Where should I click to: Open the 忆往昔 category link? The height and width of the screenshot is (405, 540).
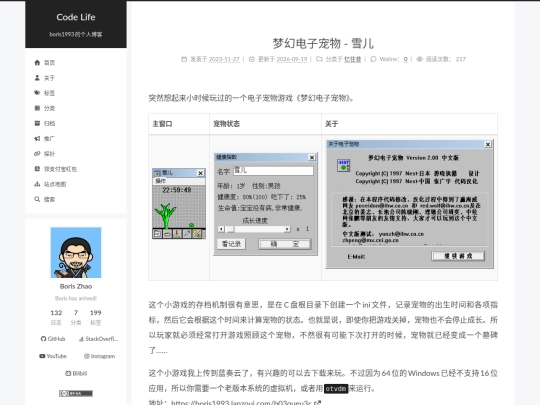353,59
